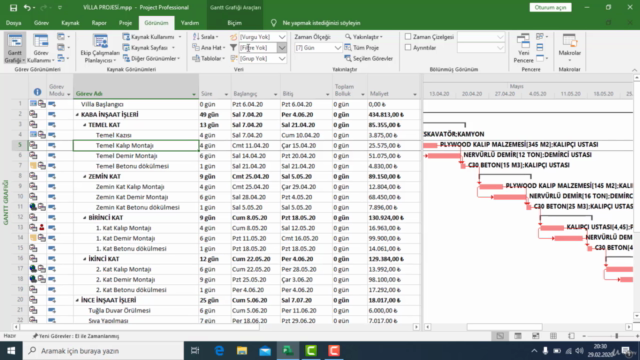The image size is (640, 360).
Task: Switch to the Proje ribbon tab
Action: [125, 23]
